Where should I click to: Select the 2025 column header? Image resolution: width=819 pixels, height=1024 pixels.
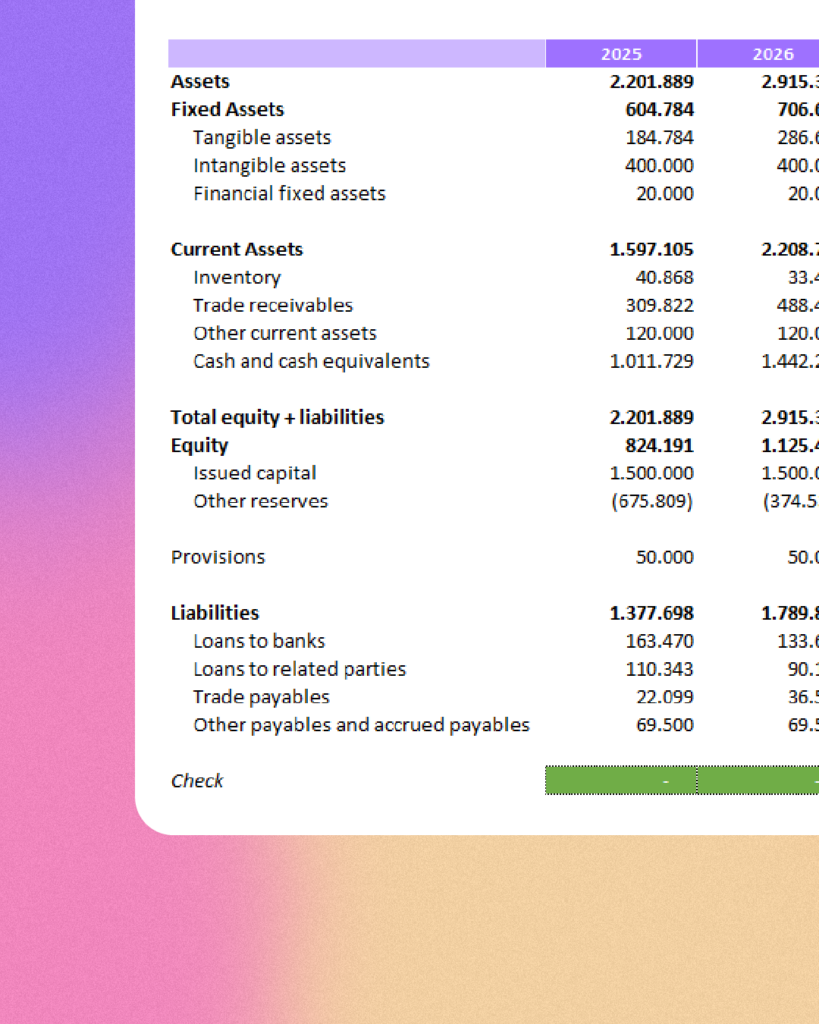[621, 53]
